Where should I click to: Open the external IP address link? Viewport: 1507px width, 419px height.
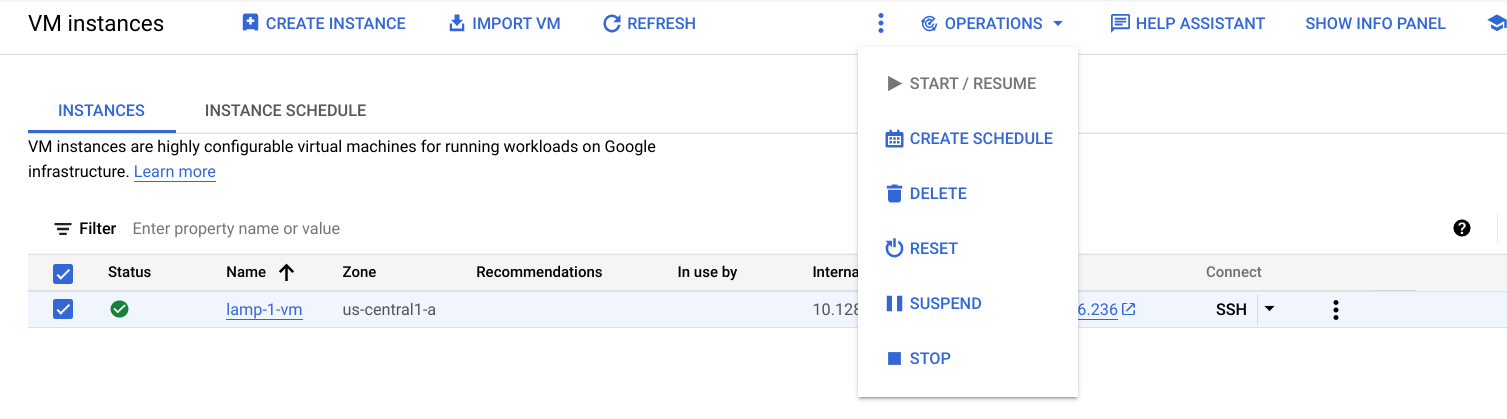[x=1098, y=310]
